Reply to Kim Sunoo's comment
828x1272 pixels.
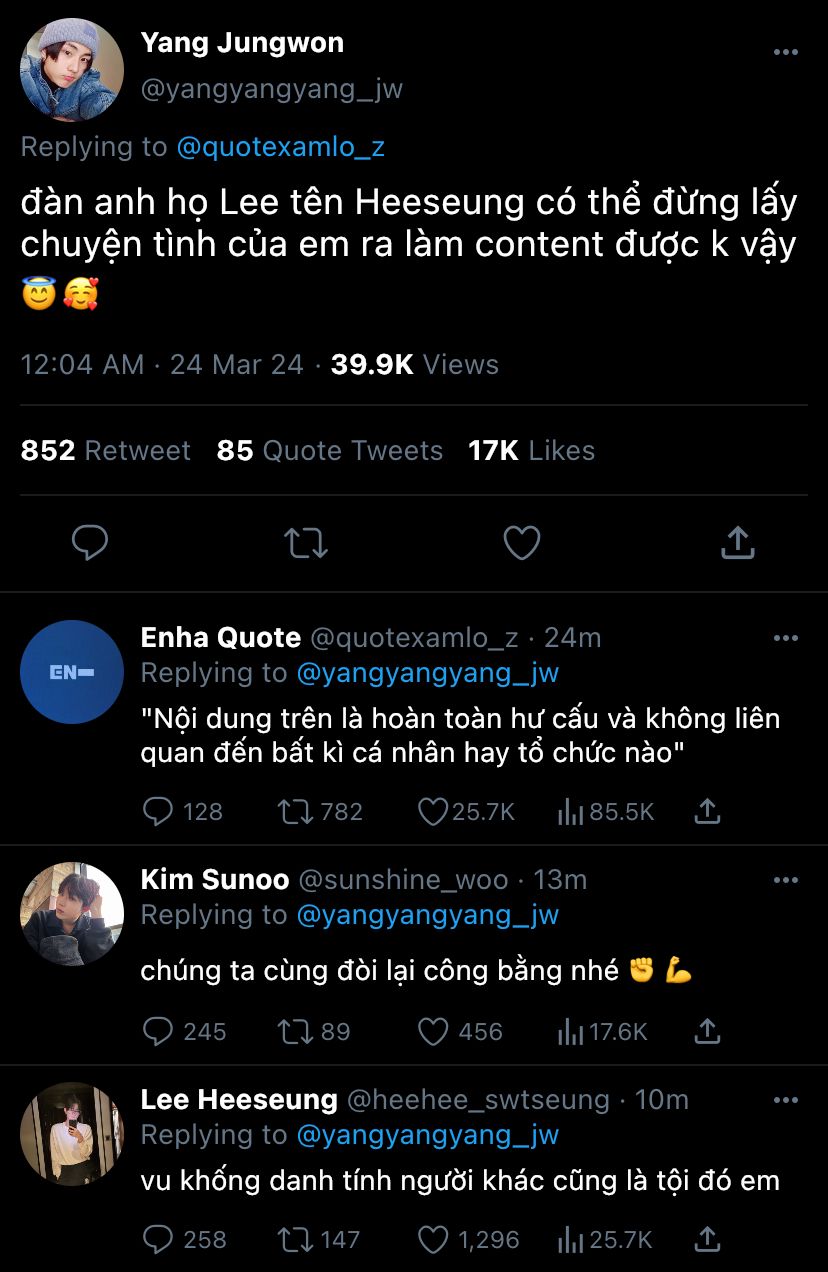coord(158,1031)
